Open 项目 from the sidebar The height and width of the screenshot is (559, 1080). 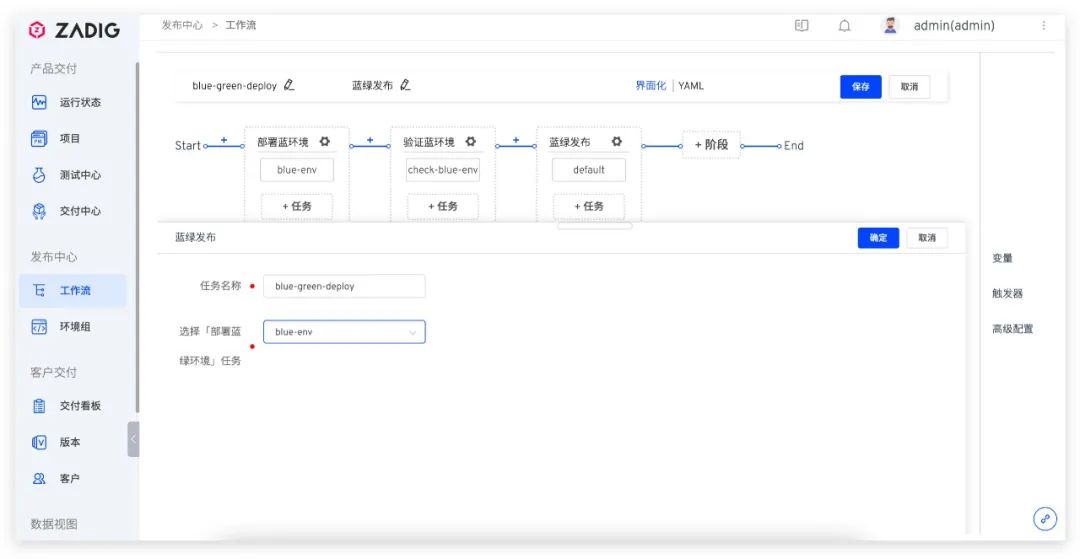68,138
